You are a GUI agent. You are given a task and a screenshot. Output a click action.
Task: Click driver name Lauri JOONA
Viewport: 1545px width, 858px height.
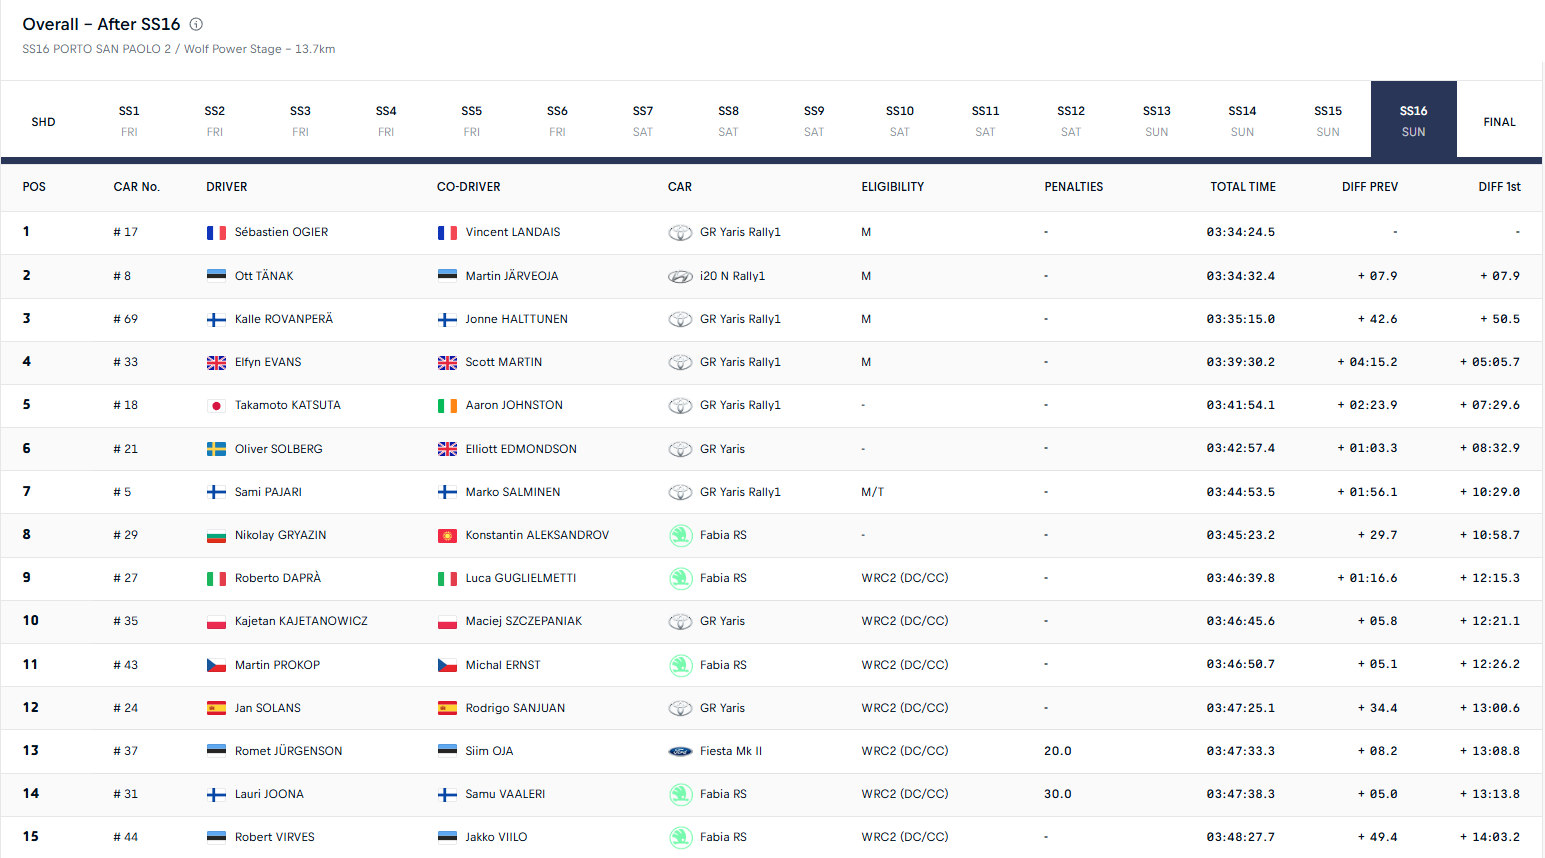pyautogui.click(x=269, y=794)
